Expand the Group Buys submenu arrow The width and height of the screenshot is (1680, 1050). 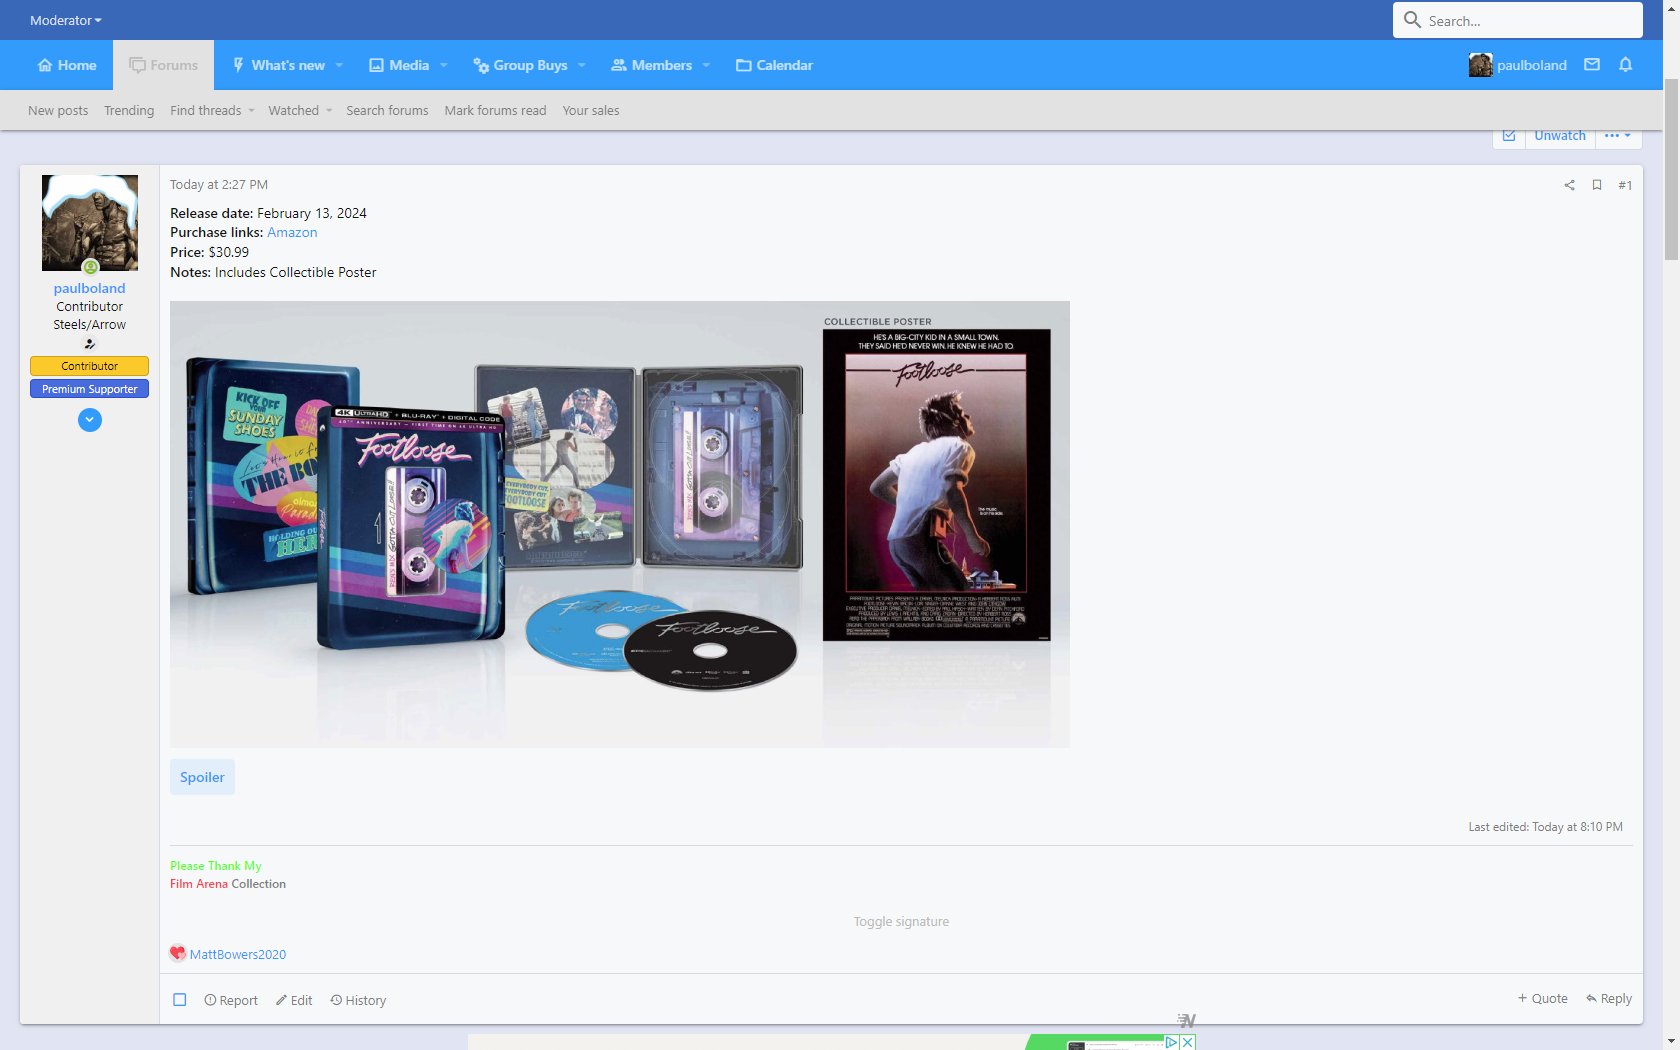point(581,65)
